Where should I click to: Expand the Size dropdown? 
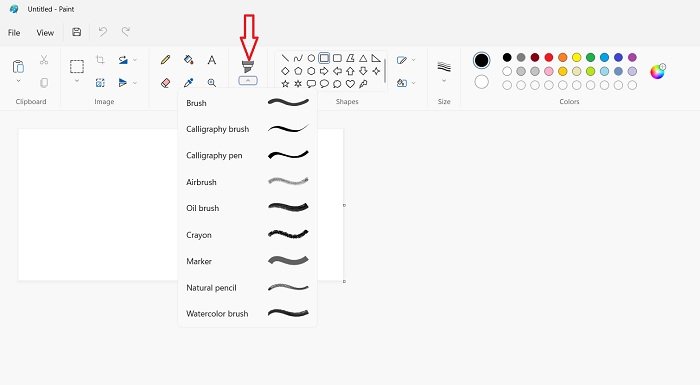pos(444,81)
